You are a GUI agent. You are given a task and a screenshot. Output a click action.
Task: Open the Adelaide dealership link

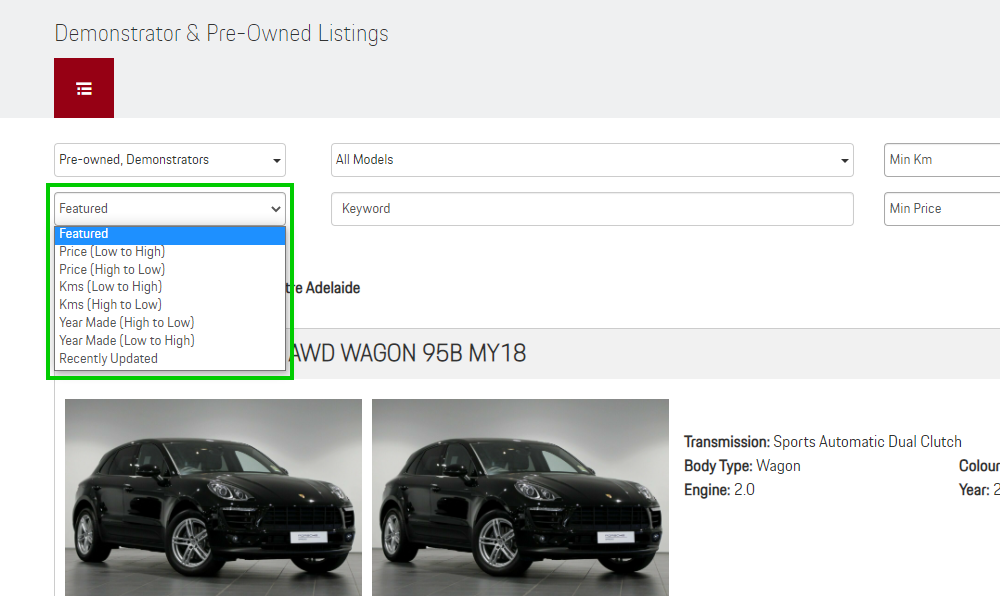[x=330, y=287]
